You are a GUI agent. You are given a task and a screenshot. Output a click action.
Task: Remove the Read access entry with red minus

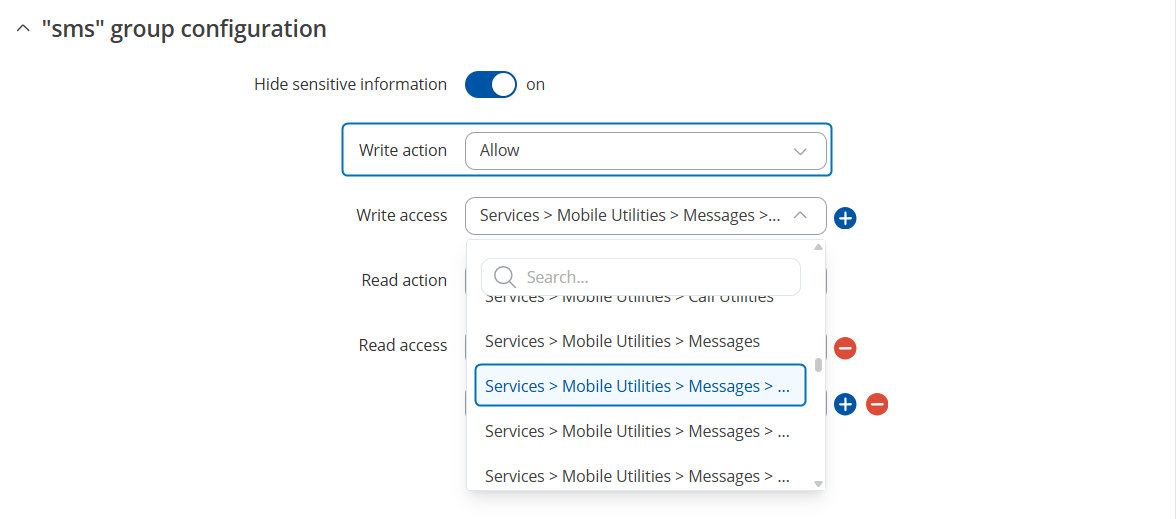pos(845,348)
